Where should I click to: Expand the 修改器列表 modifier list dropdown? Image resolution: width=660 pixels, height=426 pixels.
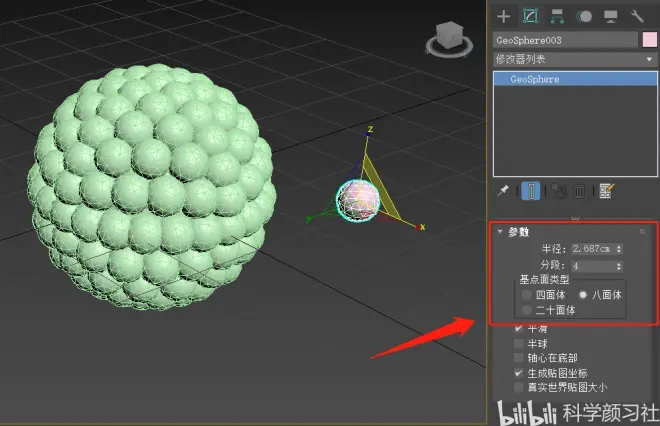575,59
